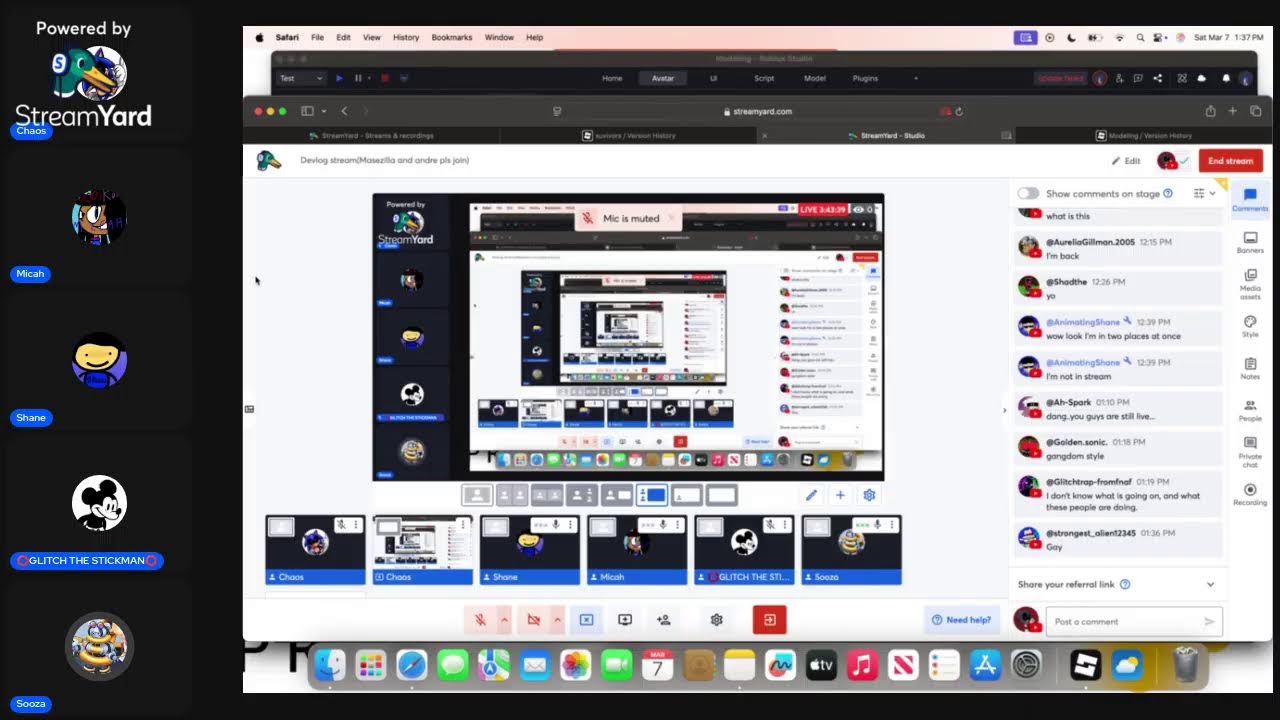Select the picture-in-picture layout option

click(x=687, y=495)
